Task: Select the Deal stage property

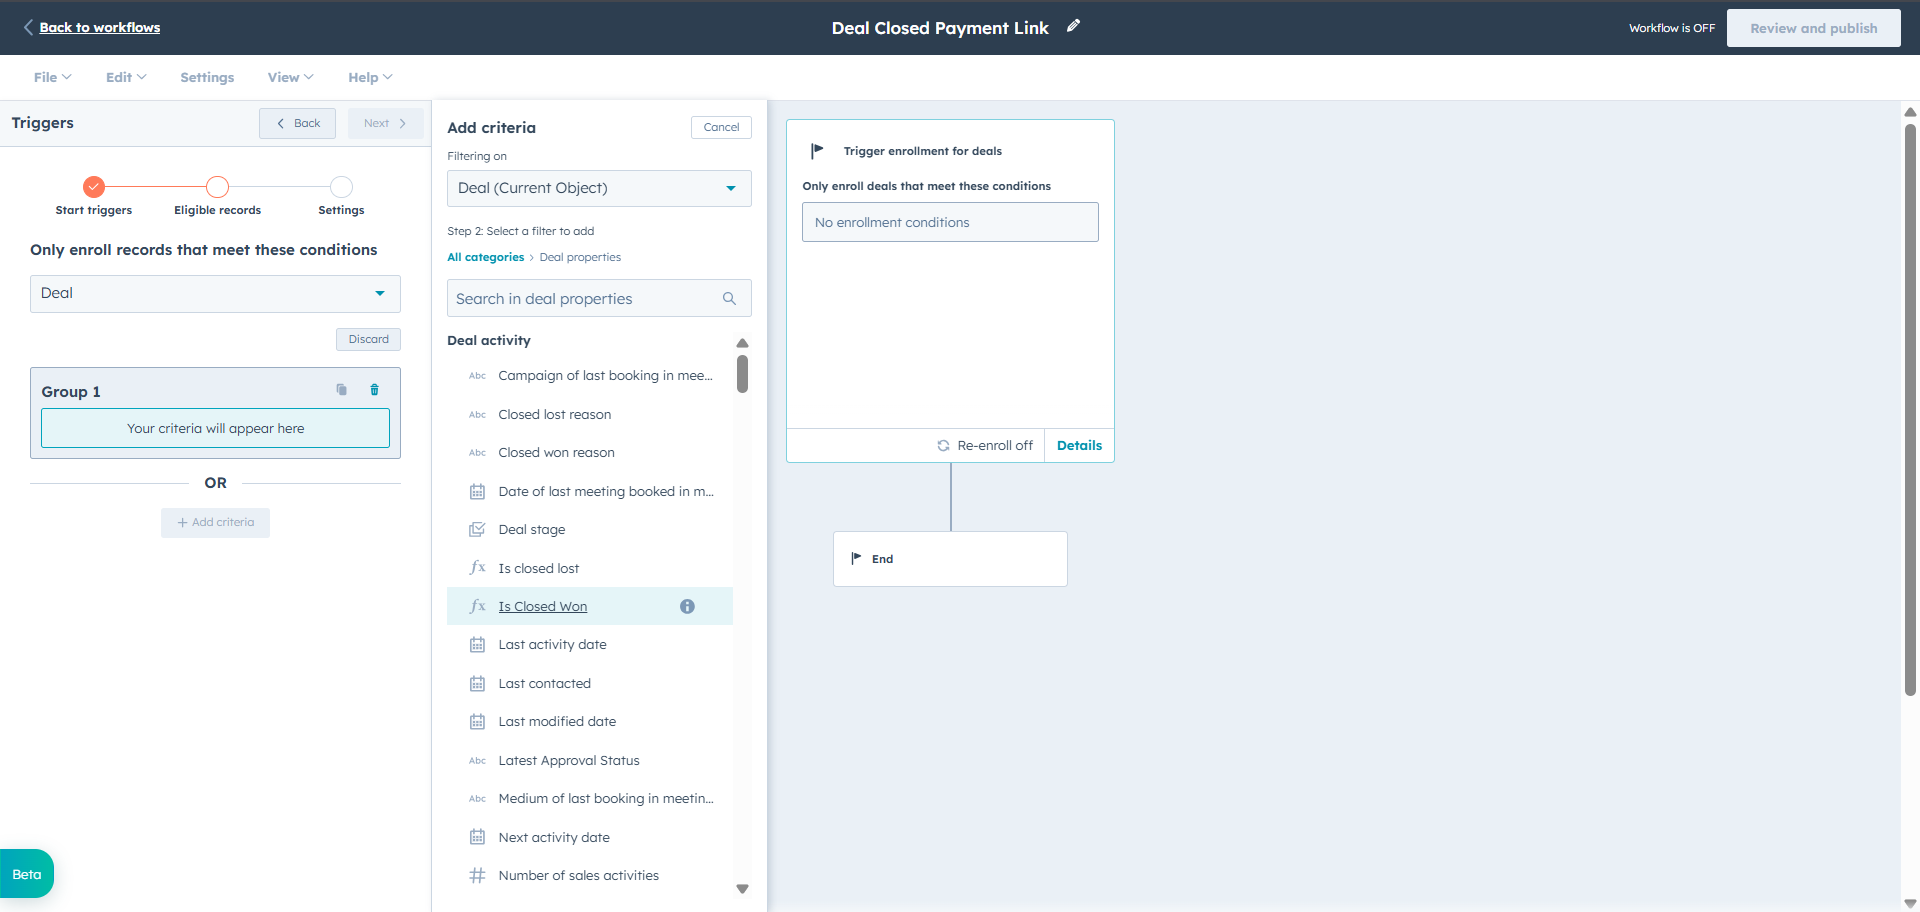Action: 590,530
